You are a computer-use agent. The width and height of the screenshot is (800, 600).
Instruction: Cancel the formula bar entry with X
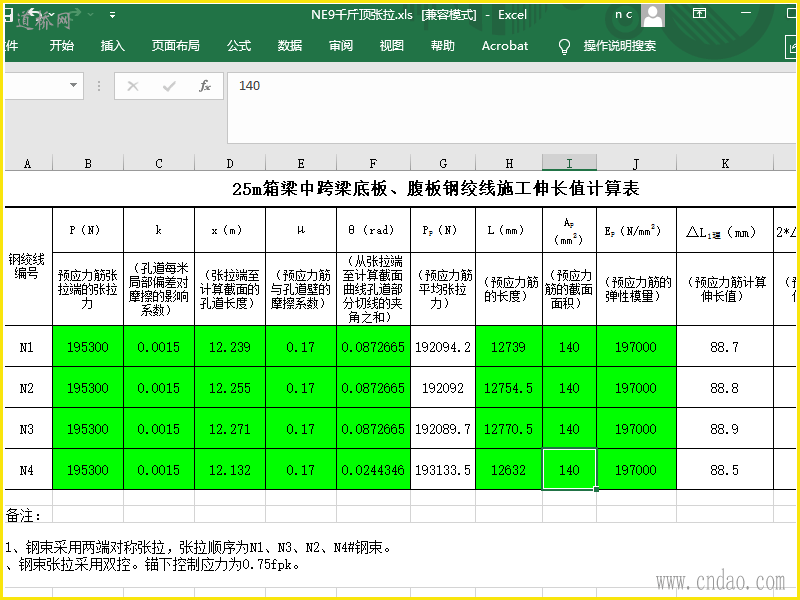[x=133, y=86]
